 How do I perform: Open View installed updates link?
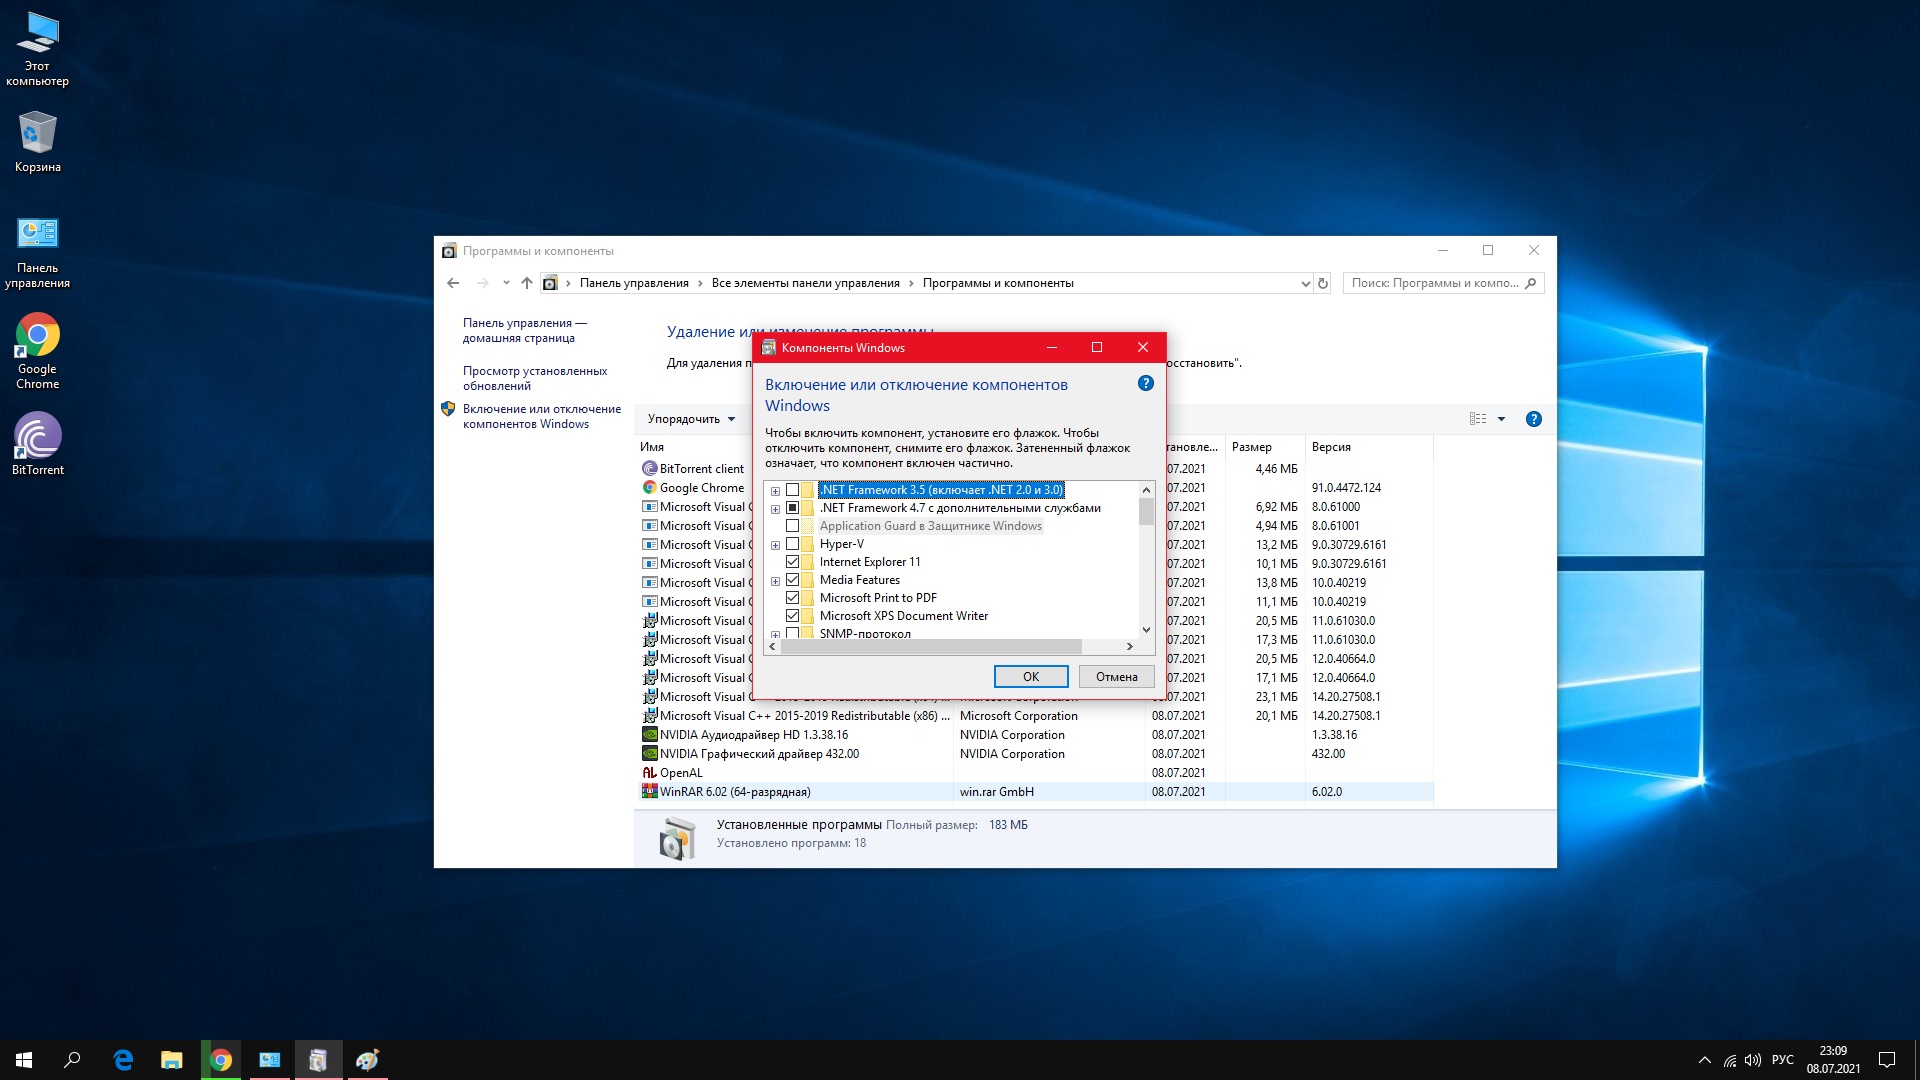[x=535, y=378]
